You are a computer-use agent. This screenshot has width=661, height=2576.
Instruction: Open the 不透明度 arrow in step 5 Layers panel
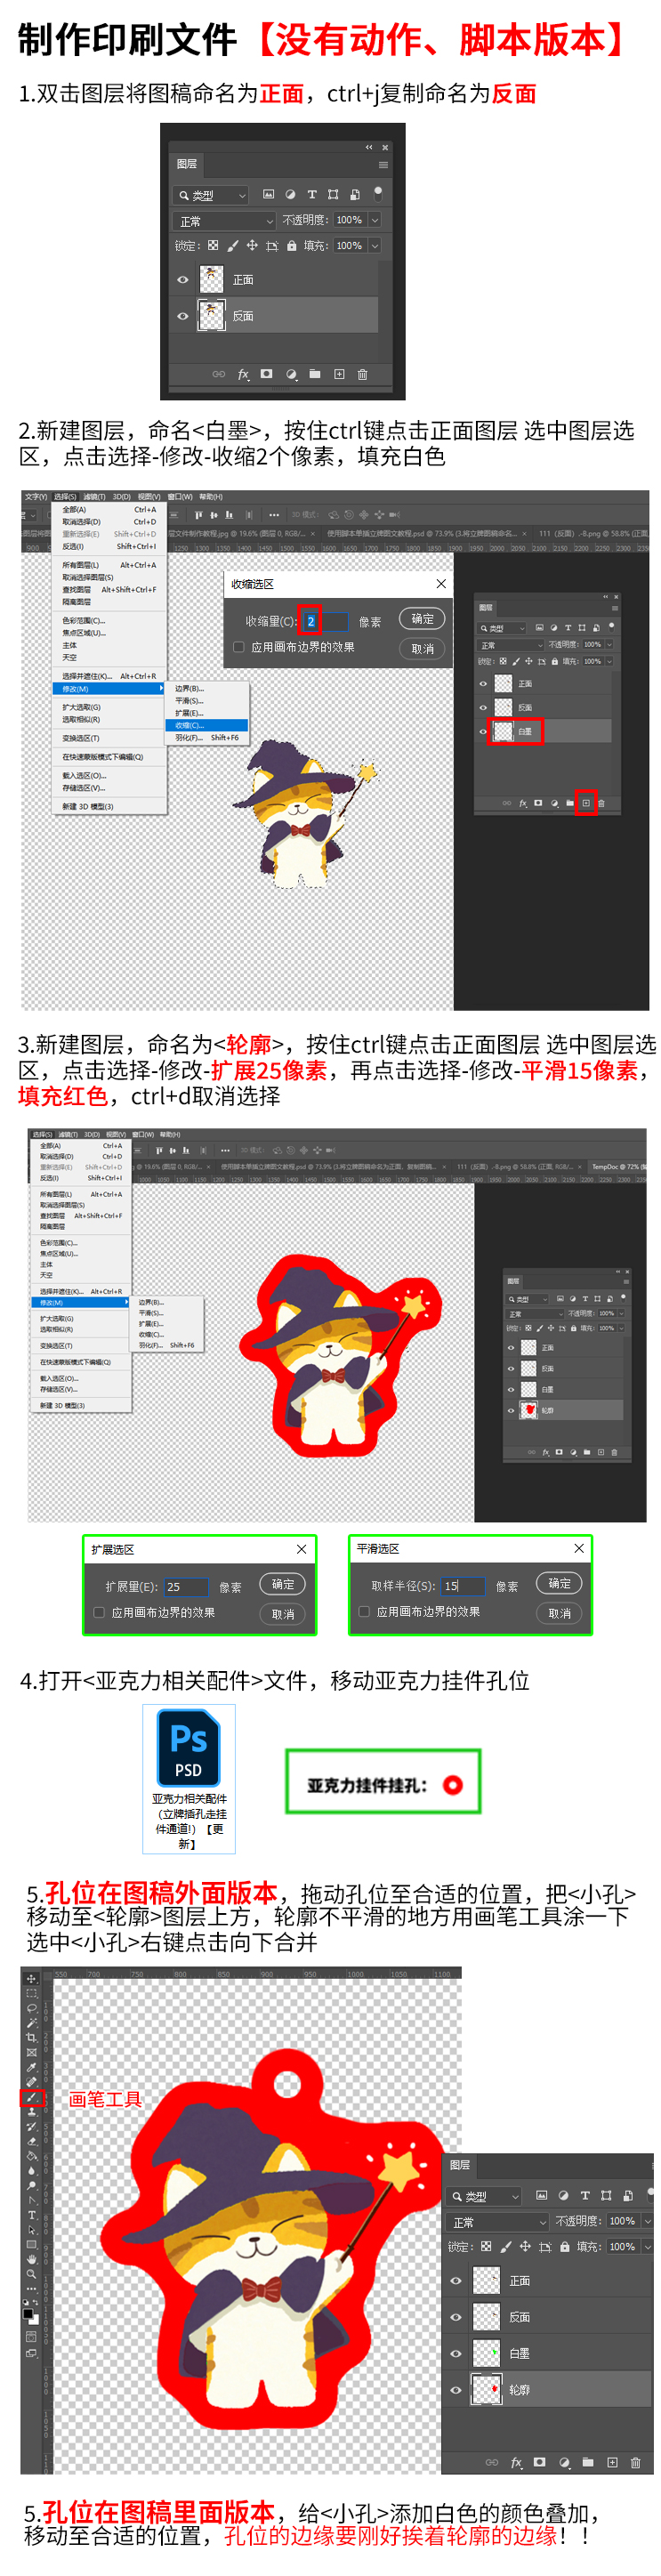coord(648,2221)
